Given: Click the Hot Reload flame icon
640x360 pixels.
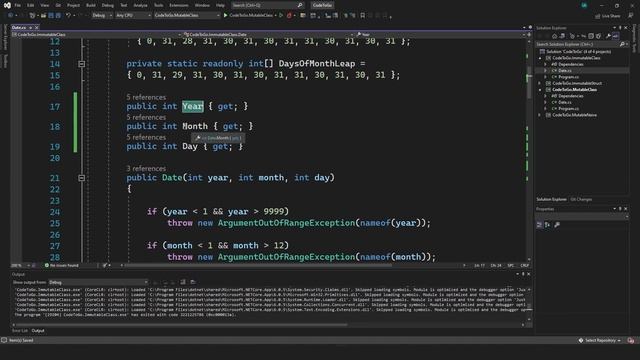Looking at the screenshot, I should [x=289, y=16].
